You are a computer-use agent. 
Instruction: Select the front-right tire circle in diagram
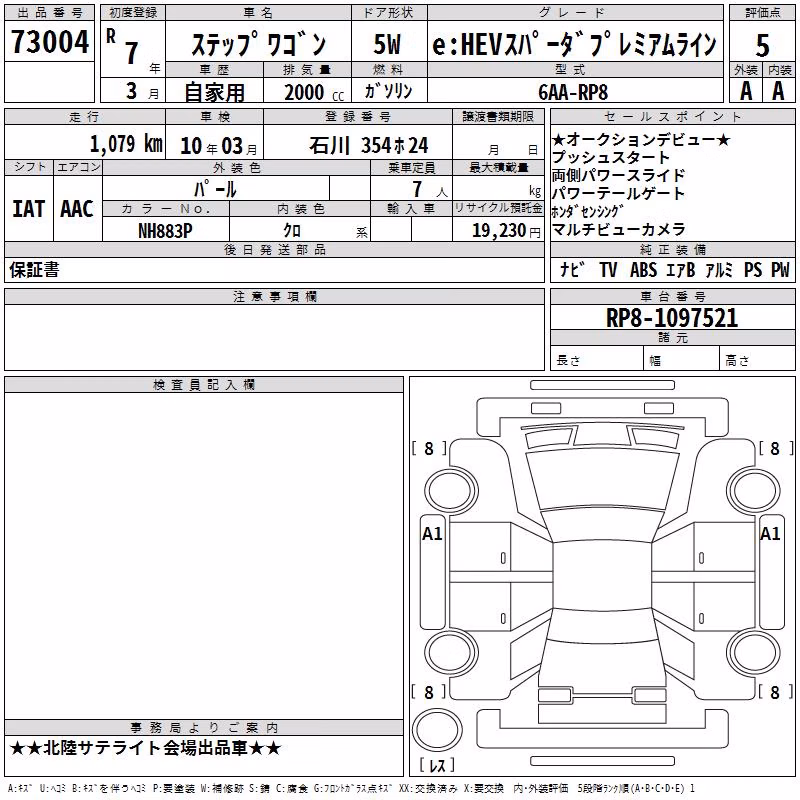[x=754, y=491]
